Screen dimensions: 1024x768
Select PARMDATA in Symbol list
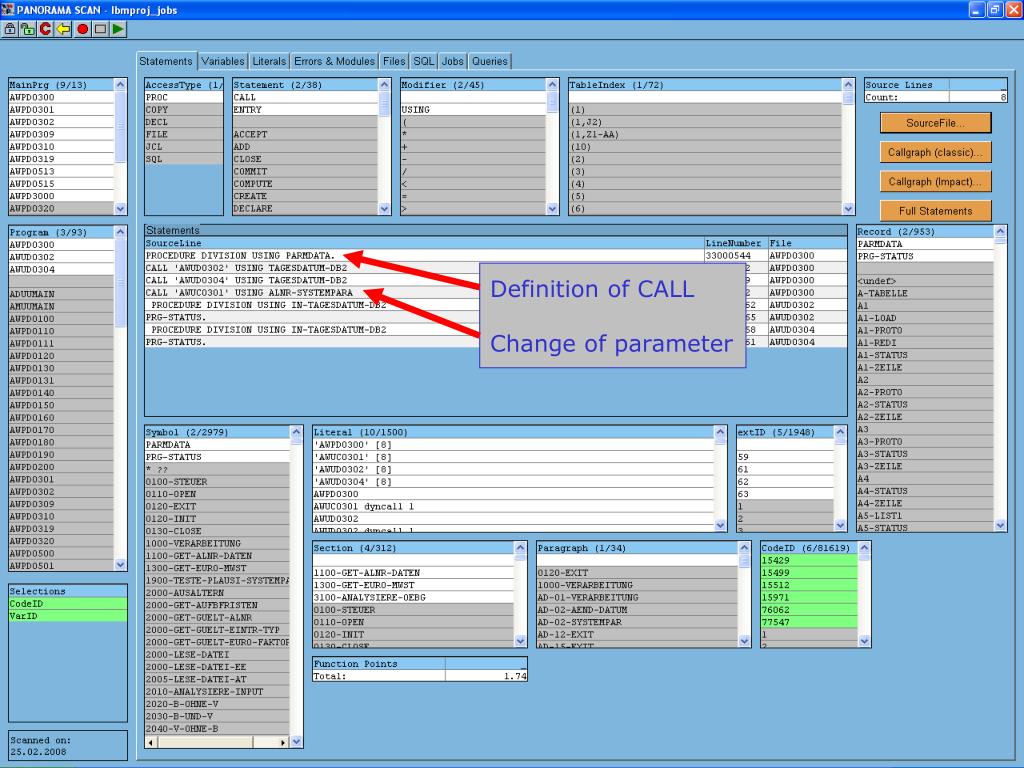pos(217,445)
